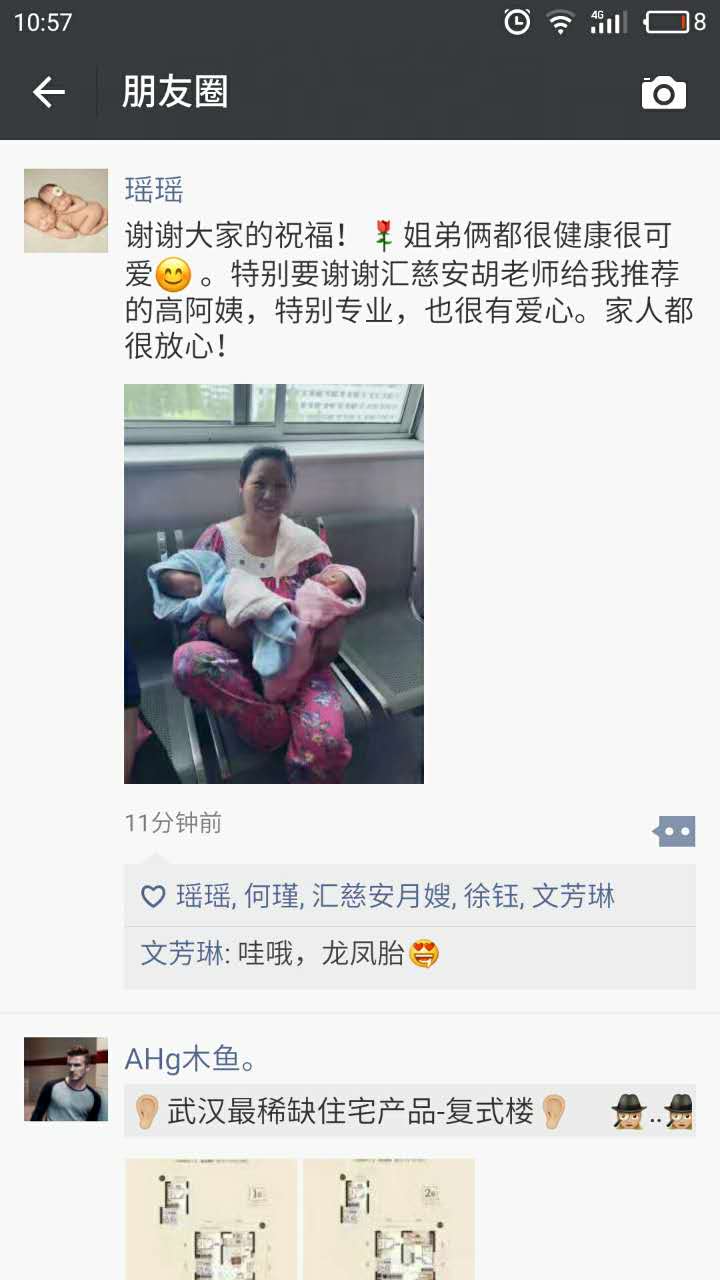Open the comment/like popup button

coord(674,830)
